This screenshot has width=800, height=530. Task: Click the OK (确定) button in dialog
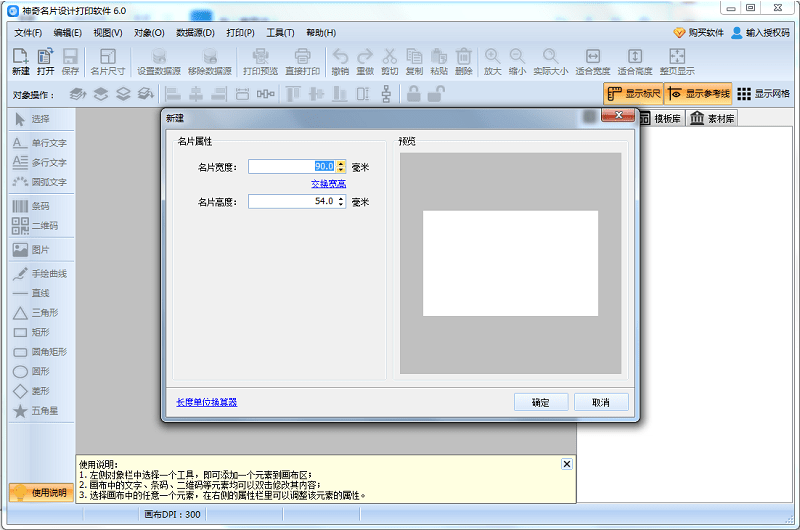[540, 402]
